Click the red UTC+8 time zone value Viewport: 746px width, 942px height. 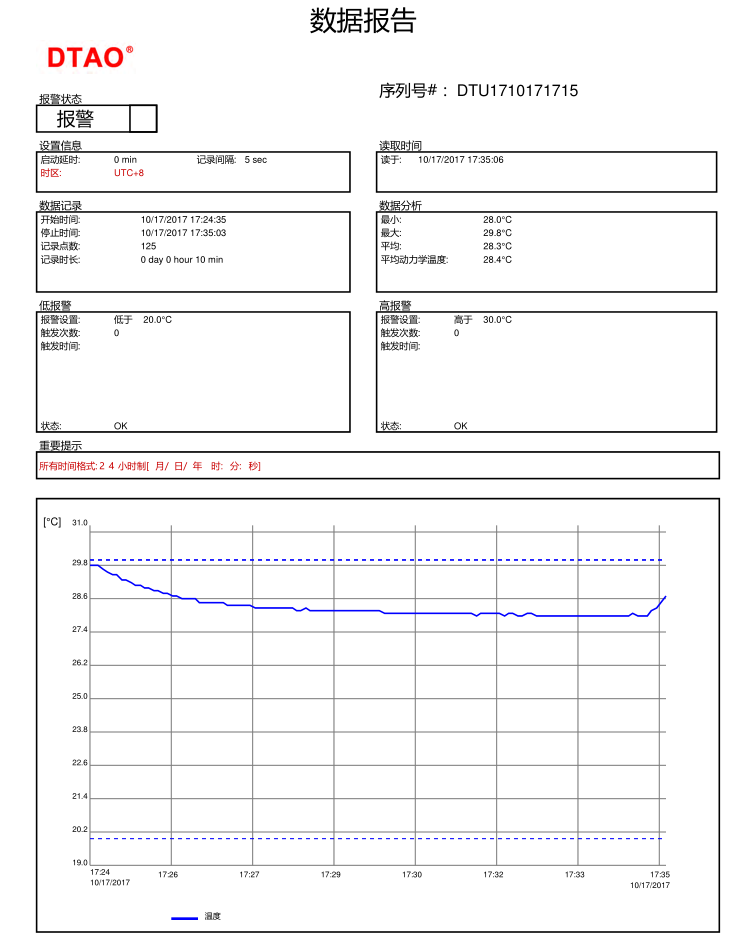pyautogui.click(x=129, y=173)
